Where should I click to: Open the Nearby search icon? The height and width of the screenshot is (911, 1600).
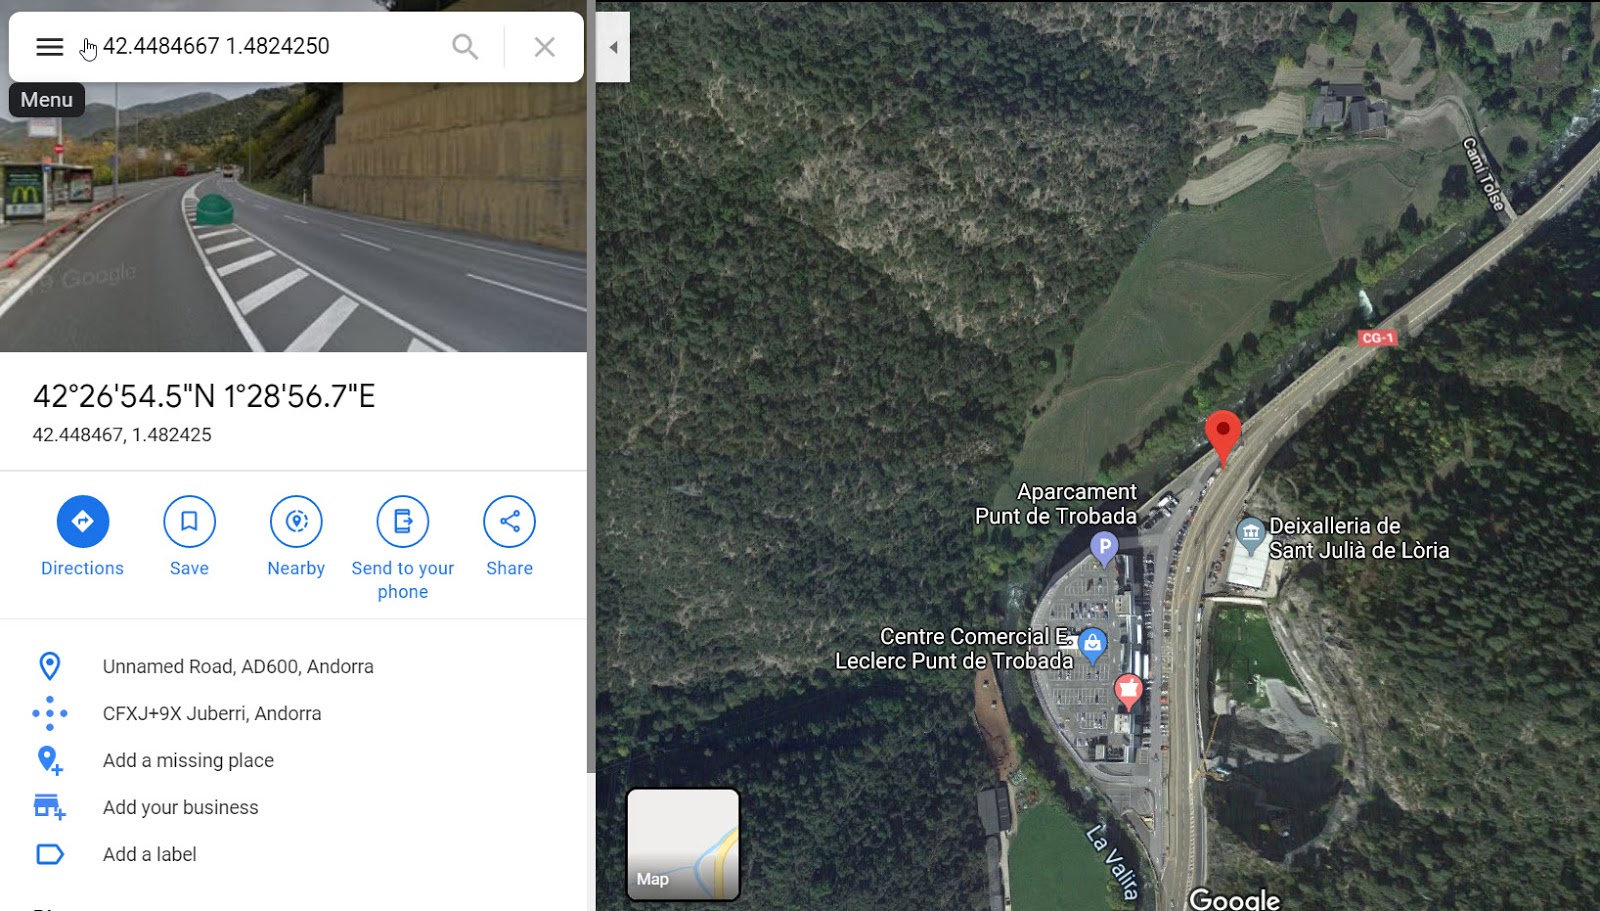296,521
